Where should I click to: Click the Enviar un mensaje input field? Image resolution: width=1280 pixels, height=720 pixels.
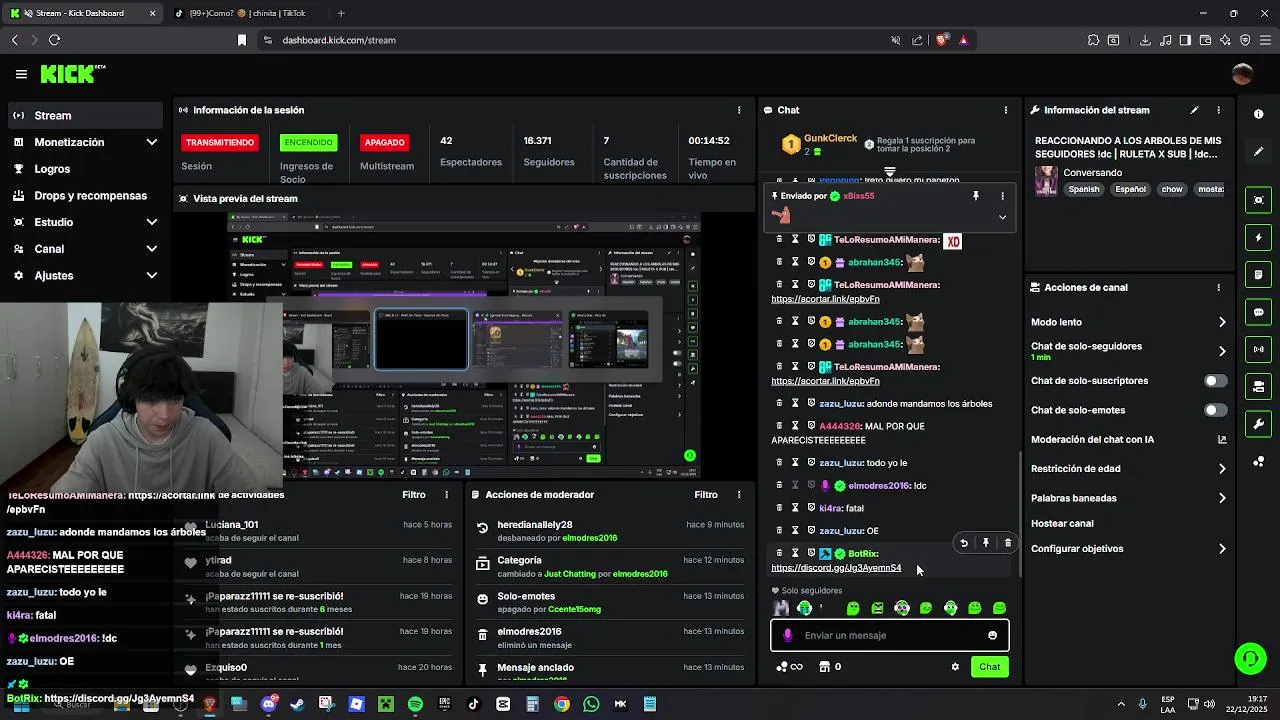(x=889, y=635)
